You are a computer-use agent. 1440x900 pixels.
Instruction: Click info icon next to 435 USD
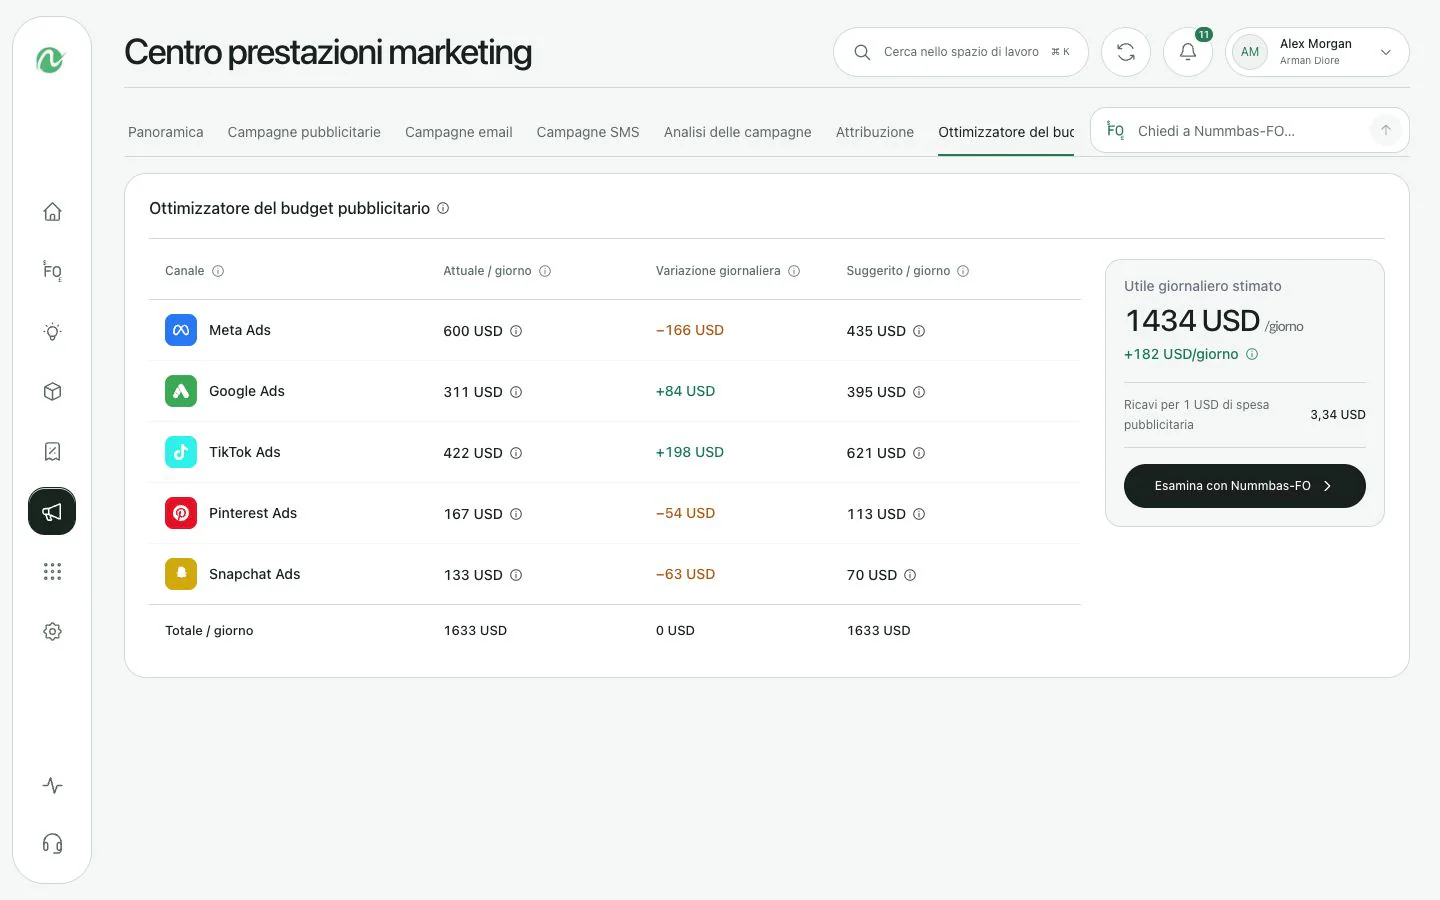click(x=919, y=331)
